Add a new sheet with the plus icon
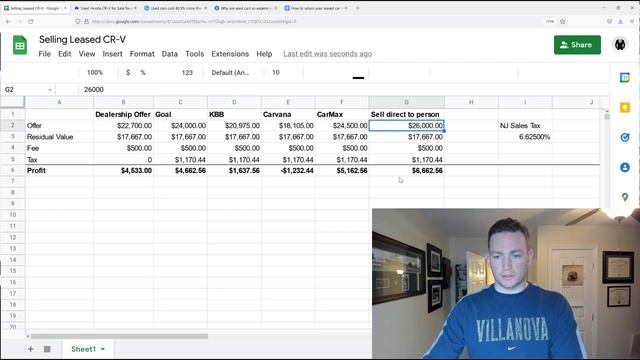 [31, 349]
